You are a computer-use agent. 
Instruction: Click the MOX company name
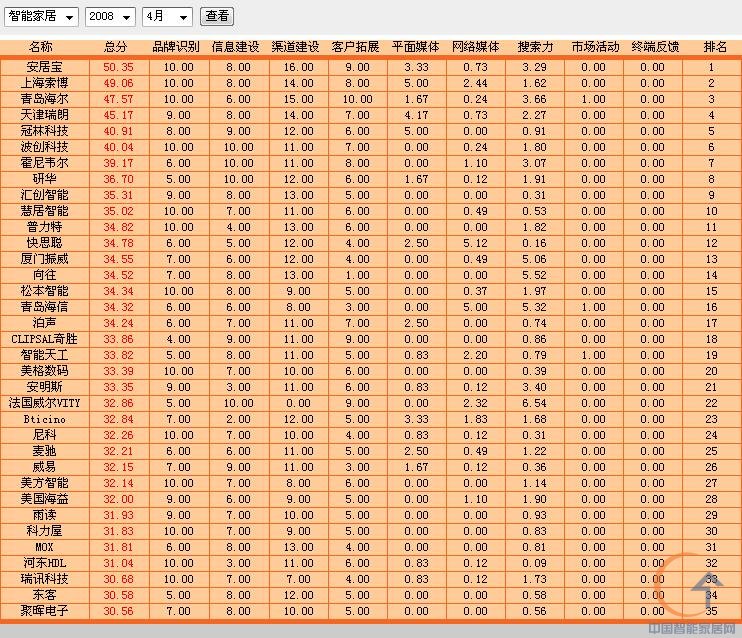(x=44, y=547)
